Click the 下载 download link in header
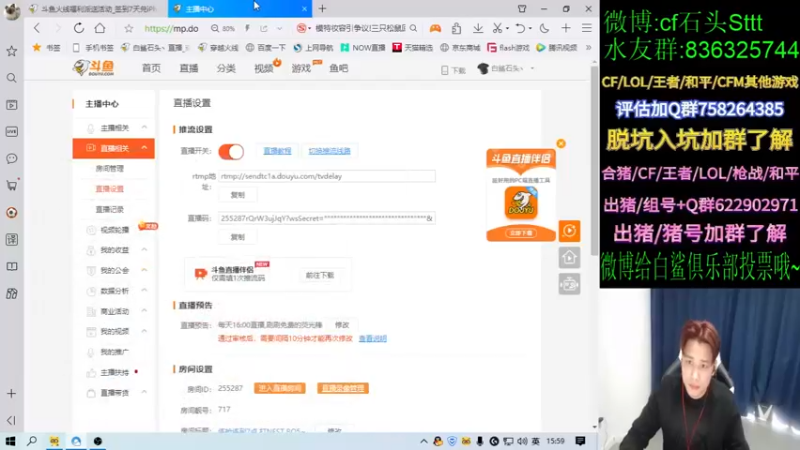Screen dimensions: 800x450 tap(453, 70)
